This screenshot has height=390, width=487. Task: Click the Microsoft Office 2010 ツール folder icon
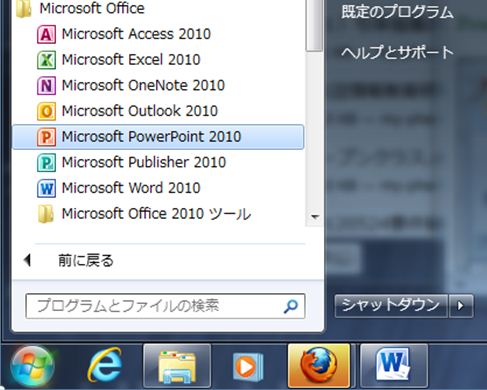tap(46, 214)
